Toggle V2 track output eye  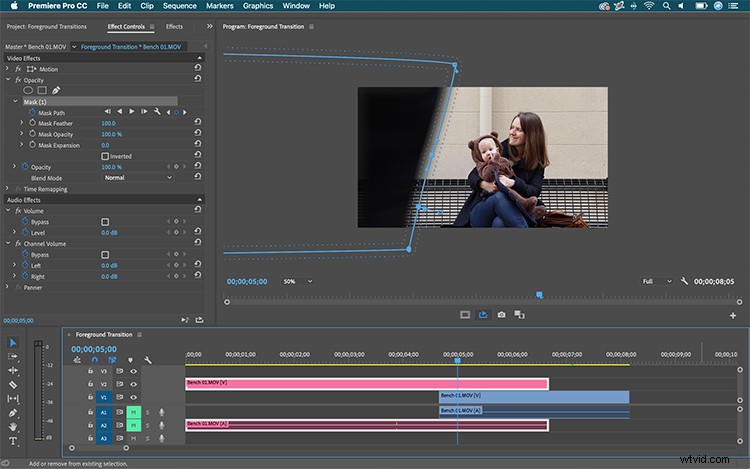[x=133, y=384]
